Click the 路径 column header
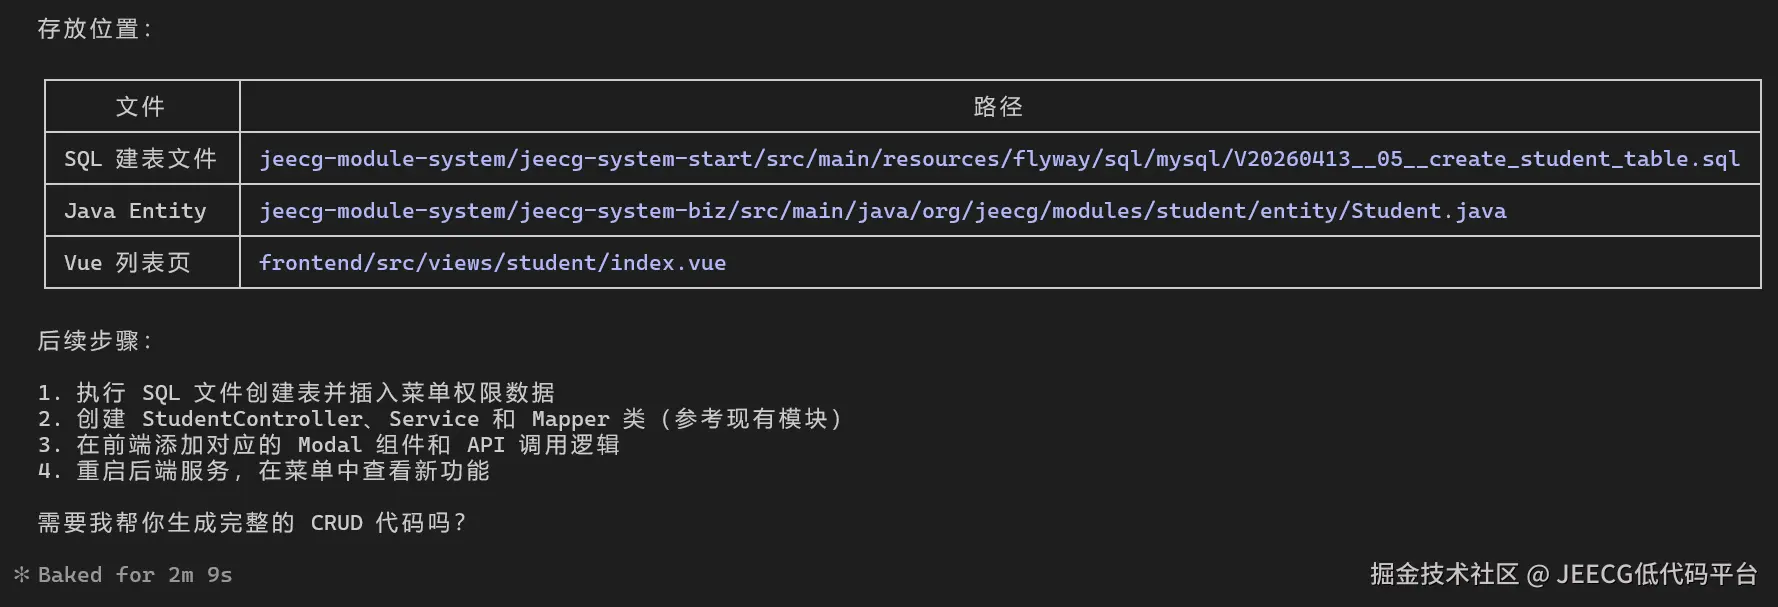1778x607 pixels. 998,107
